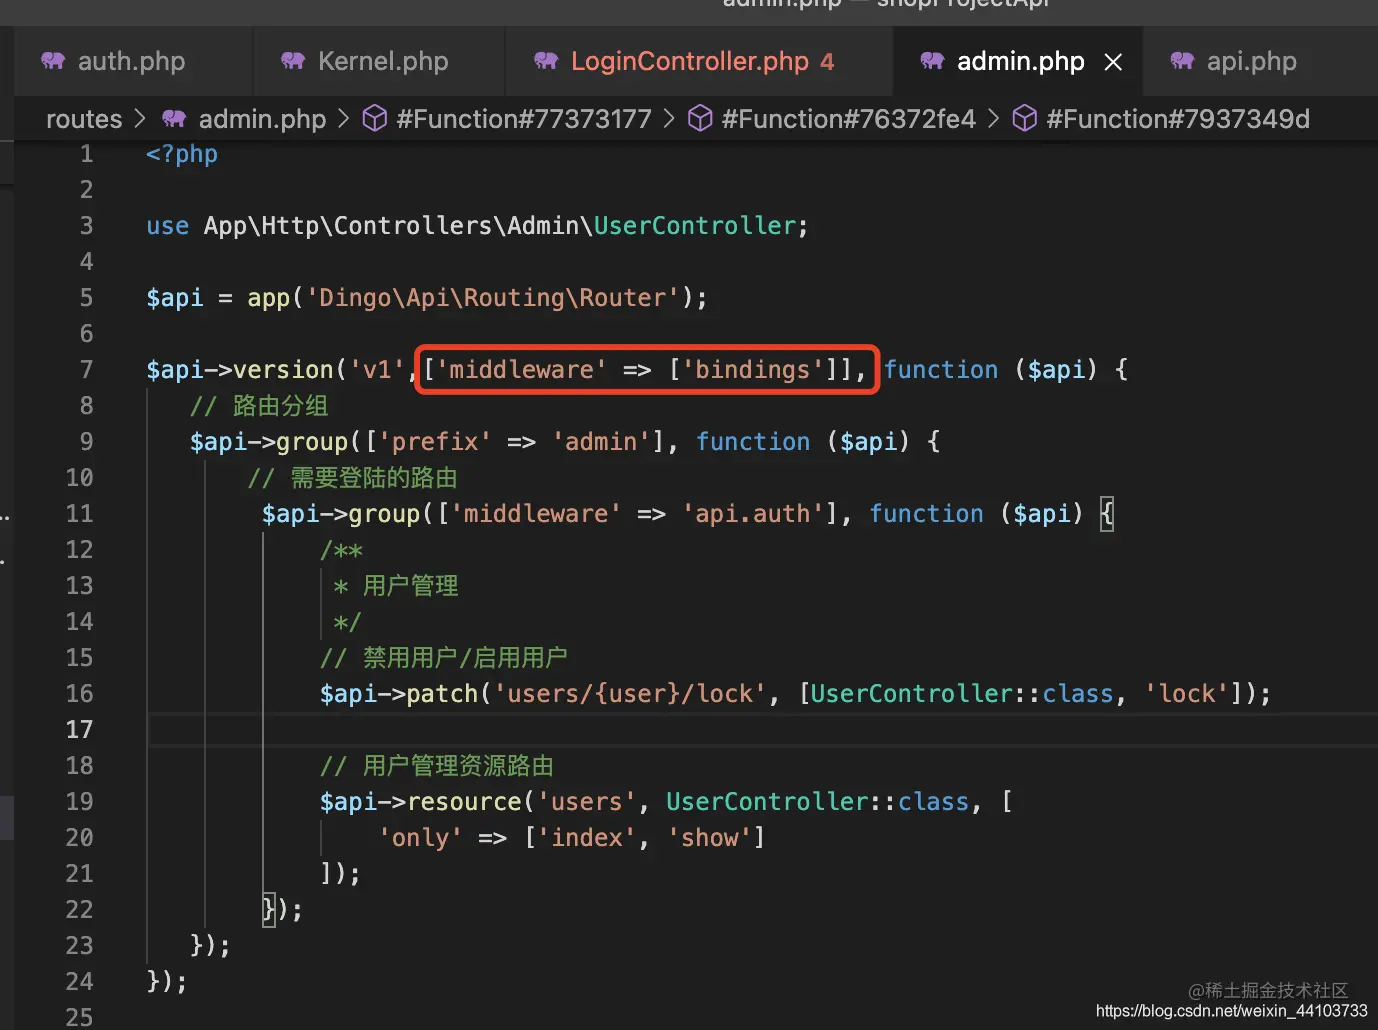Click the comment 需要登陆的路由
Screen dimensions: 1378x1030
(x=374, y=478)
